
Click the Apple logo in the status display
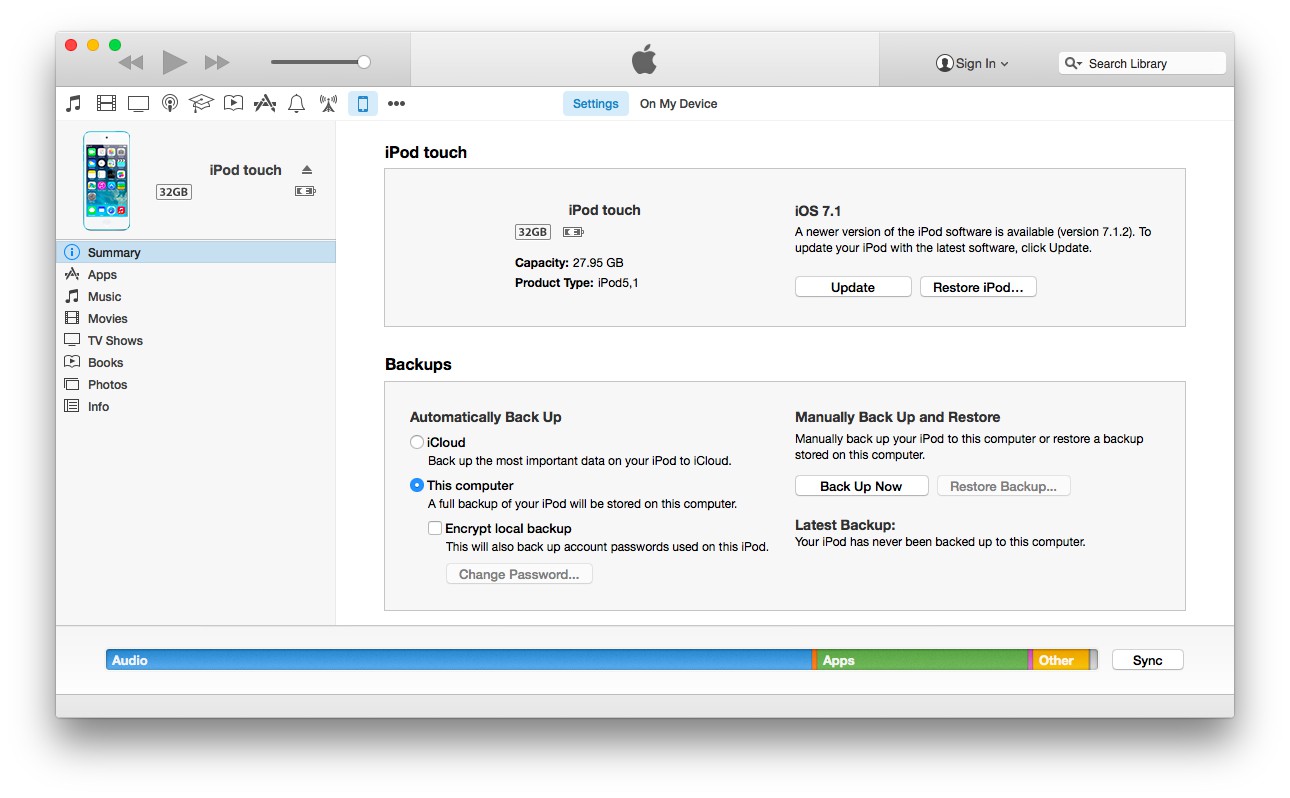coord(644,60)
